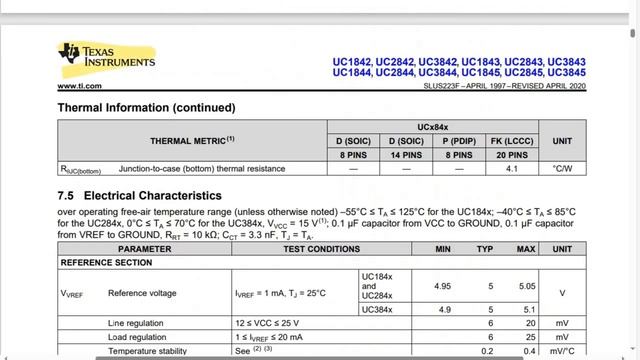Click the 4.95 minimum value
Viewport: 640px width, 360px height.
coord(442,286)
